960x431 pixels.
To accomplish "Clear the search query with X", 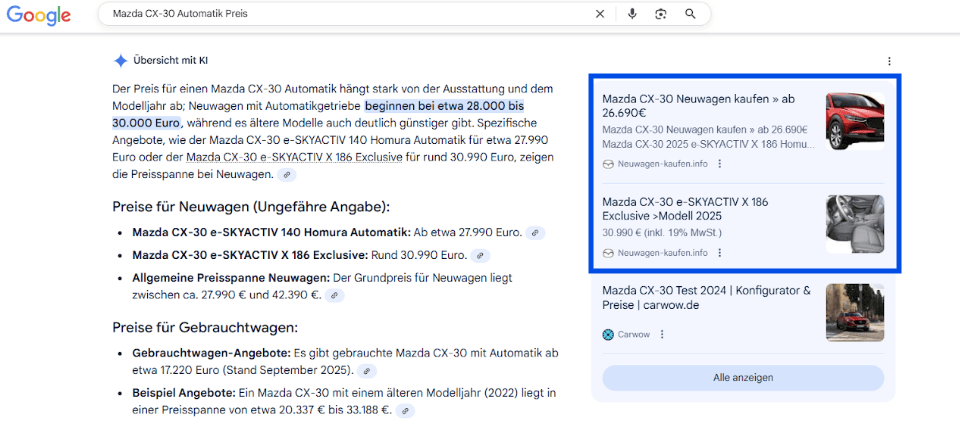I will (x=600, y=14).
